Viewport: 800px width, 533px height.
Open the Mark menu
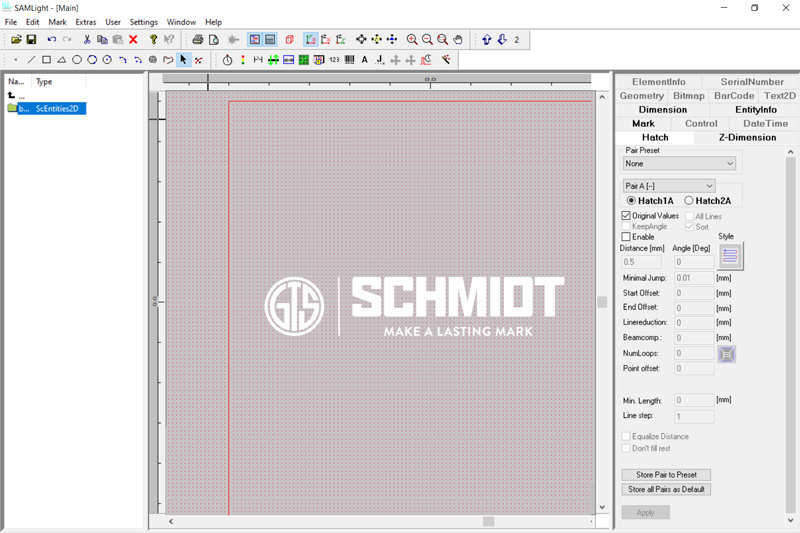57,22
